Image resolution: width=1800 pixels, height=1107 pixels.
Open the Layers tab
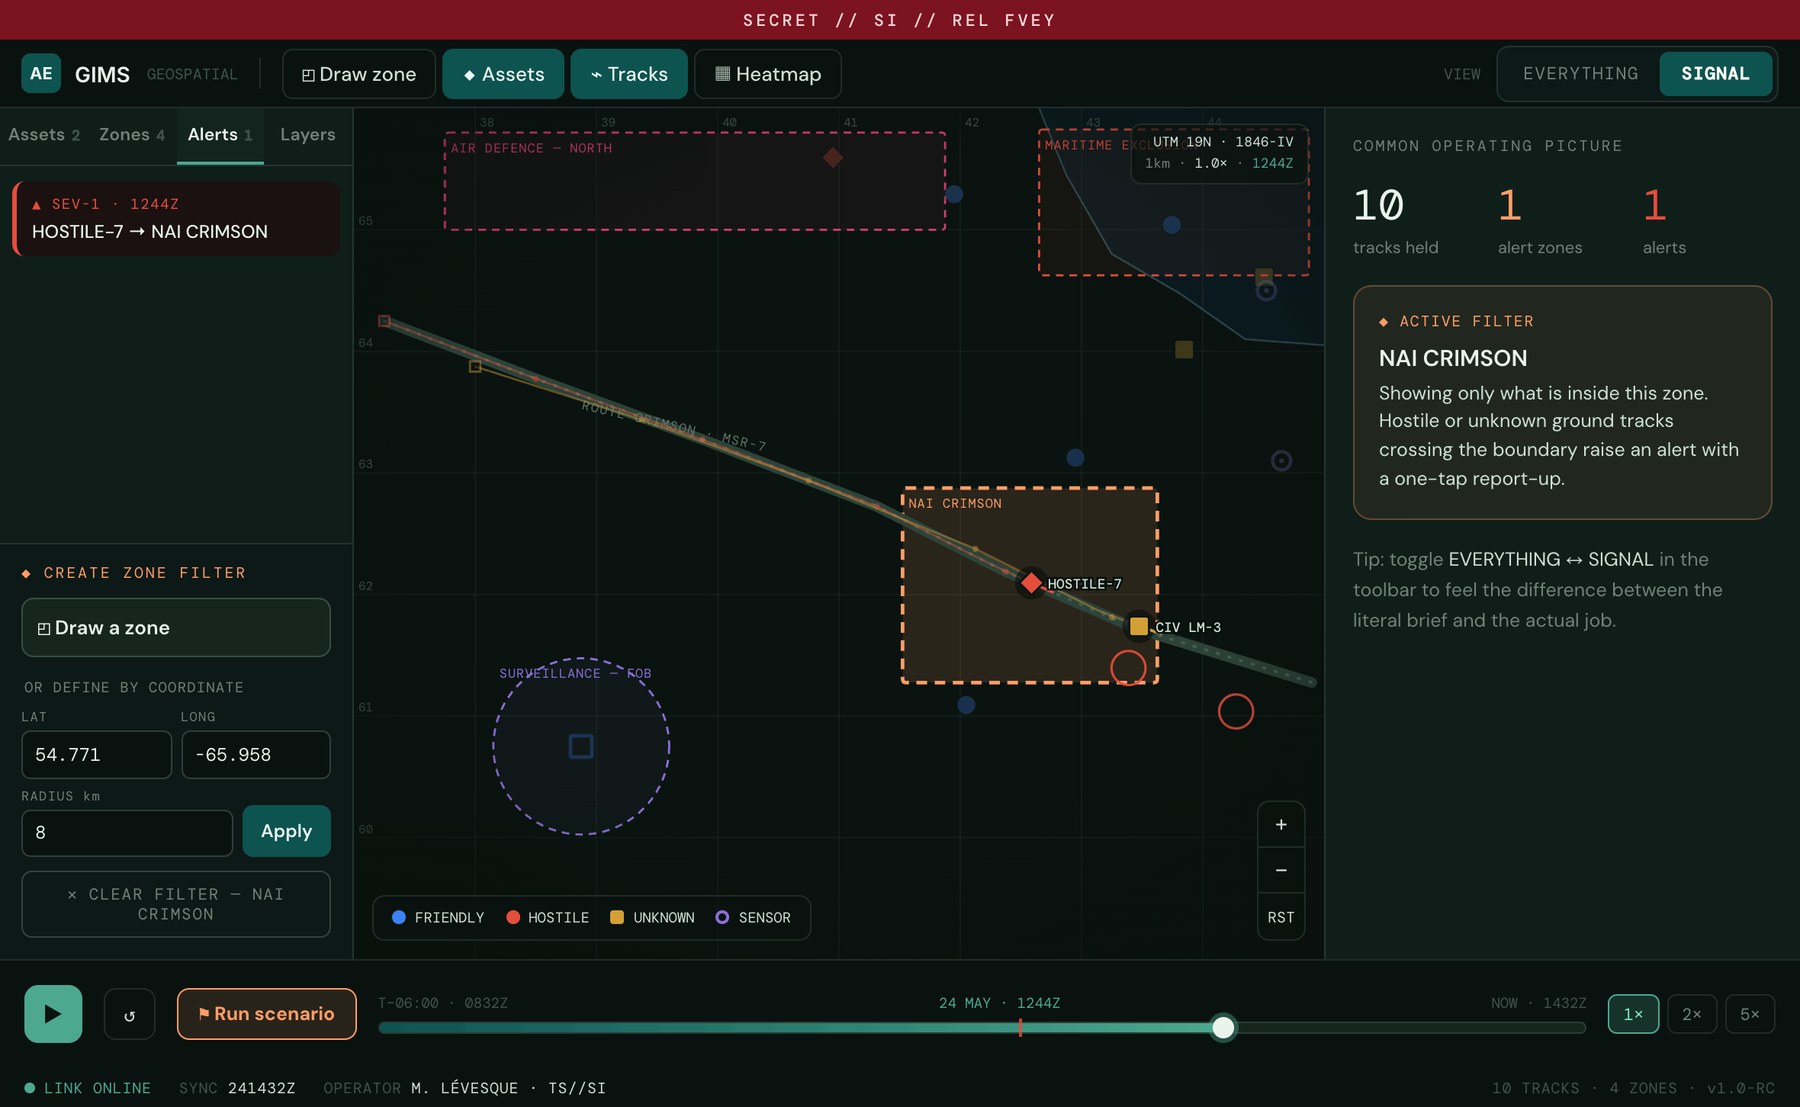tap(308, 135)
